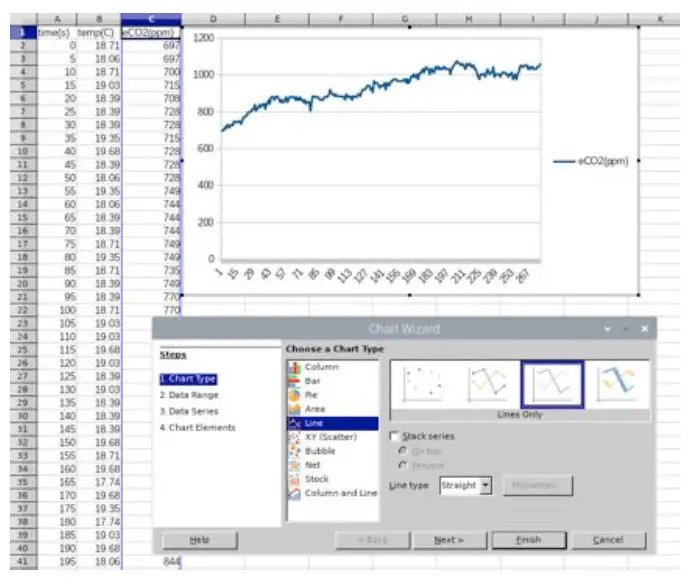690x587 pixels.
Task: Select column C header
Action: point(151,19)
